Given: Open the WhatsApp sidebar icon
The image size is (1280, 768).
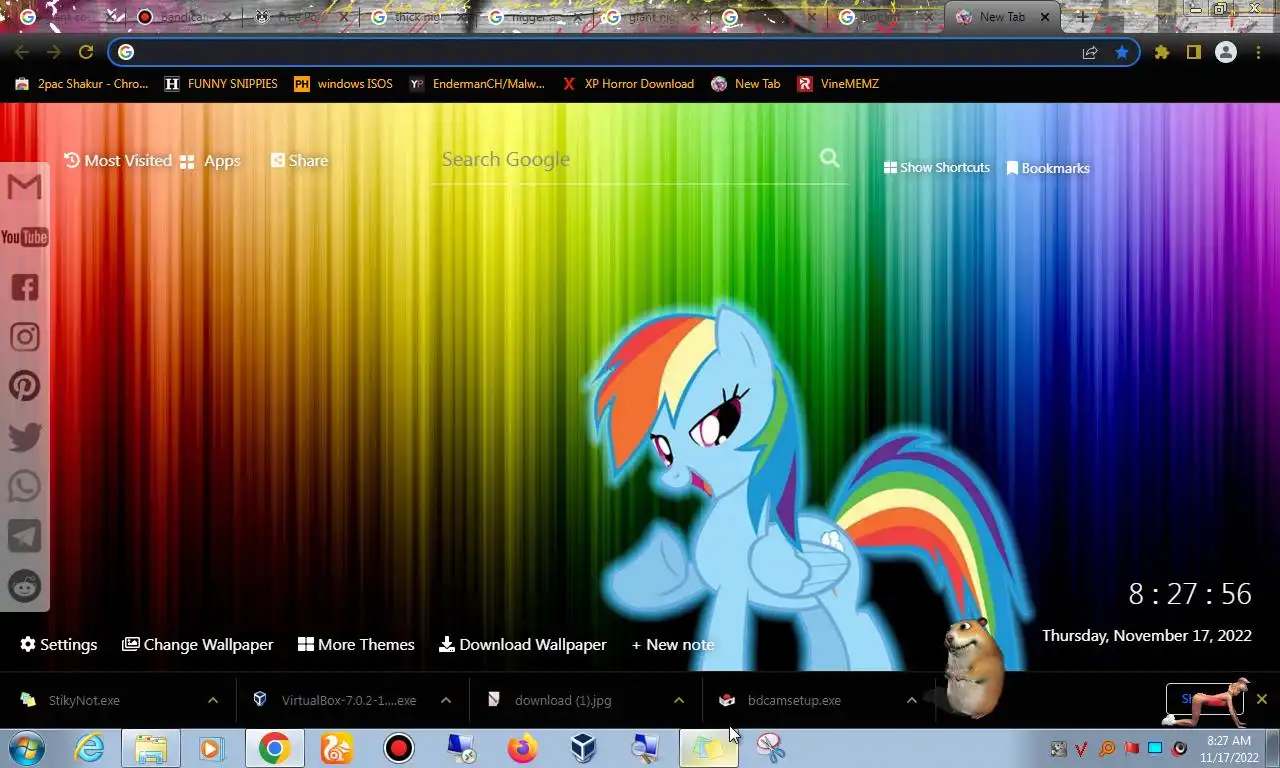Looking at the screenshot, I should [x=25, y=486].
